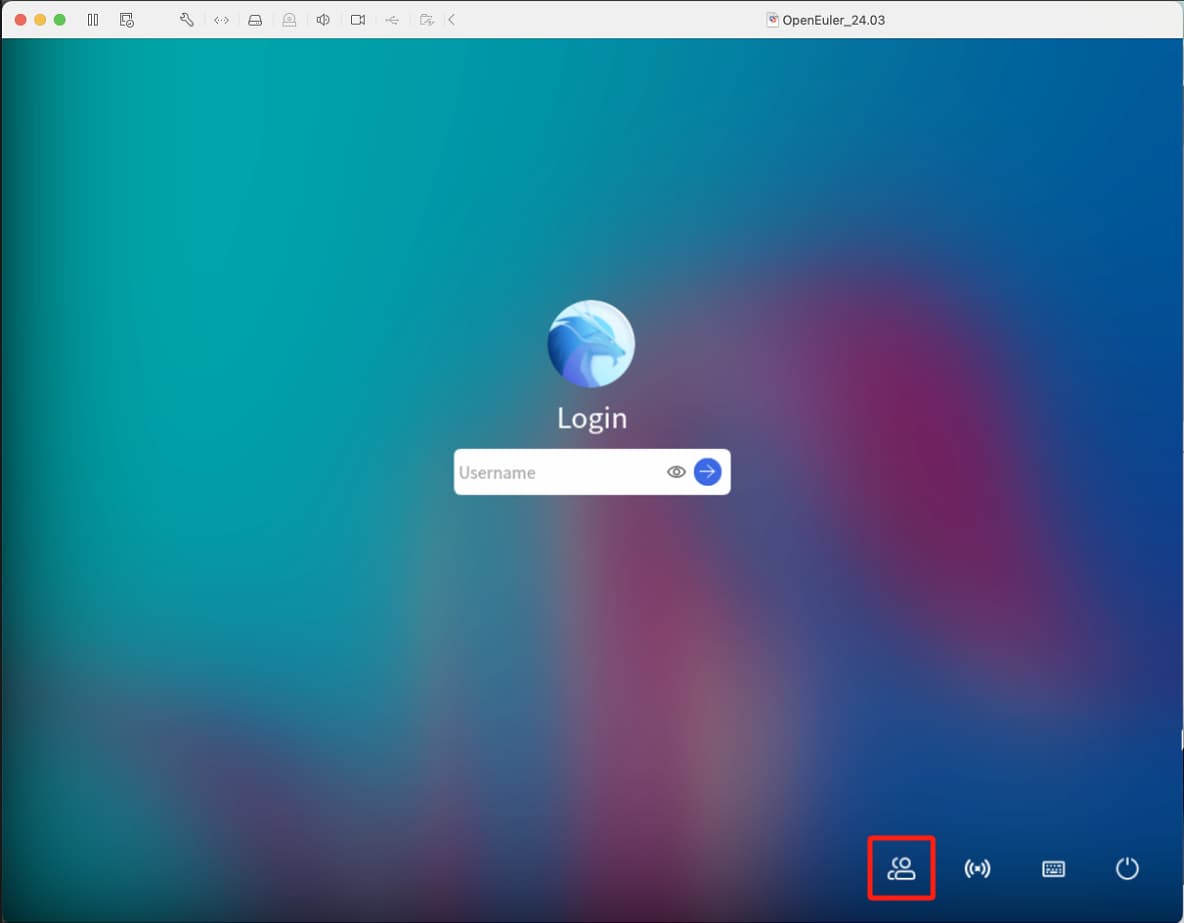Toggle the eye visibility icon
This screenshot has width=1184, height=923.
676,472
